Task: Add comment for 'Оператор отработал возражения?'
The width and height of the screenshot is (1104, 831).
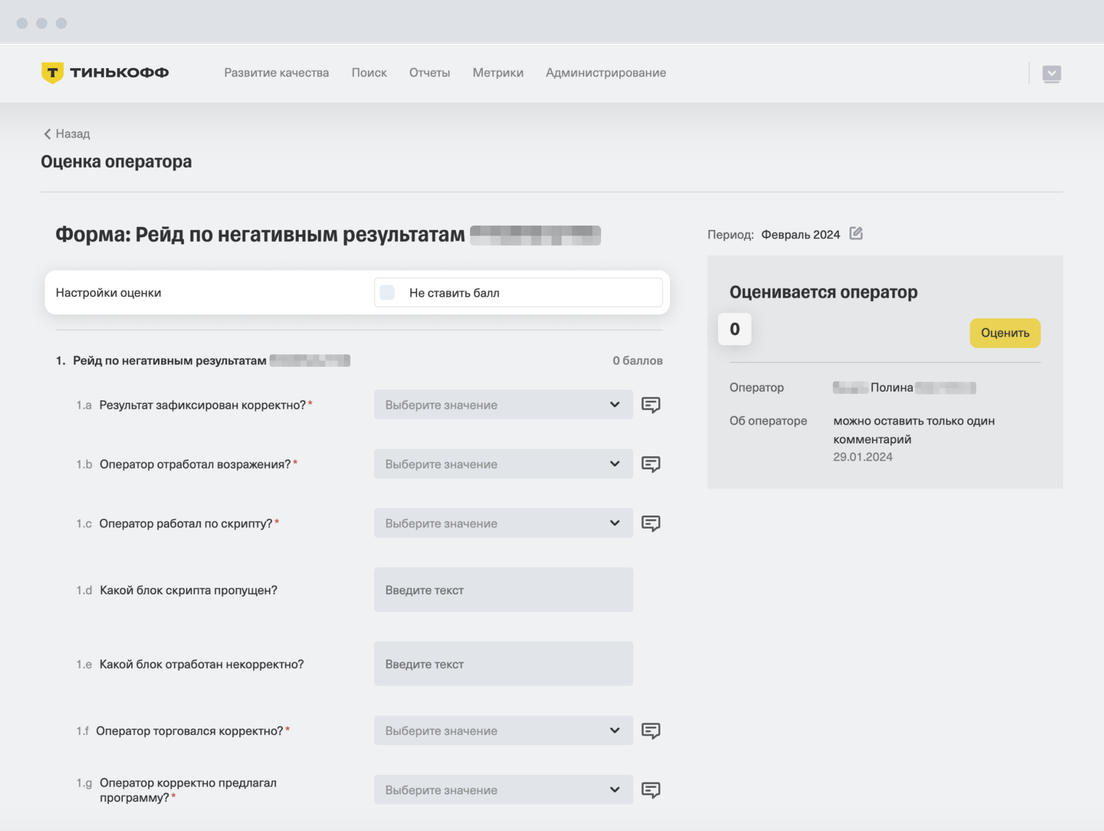Action: click(651, 464)
